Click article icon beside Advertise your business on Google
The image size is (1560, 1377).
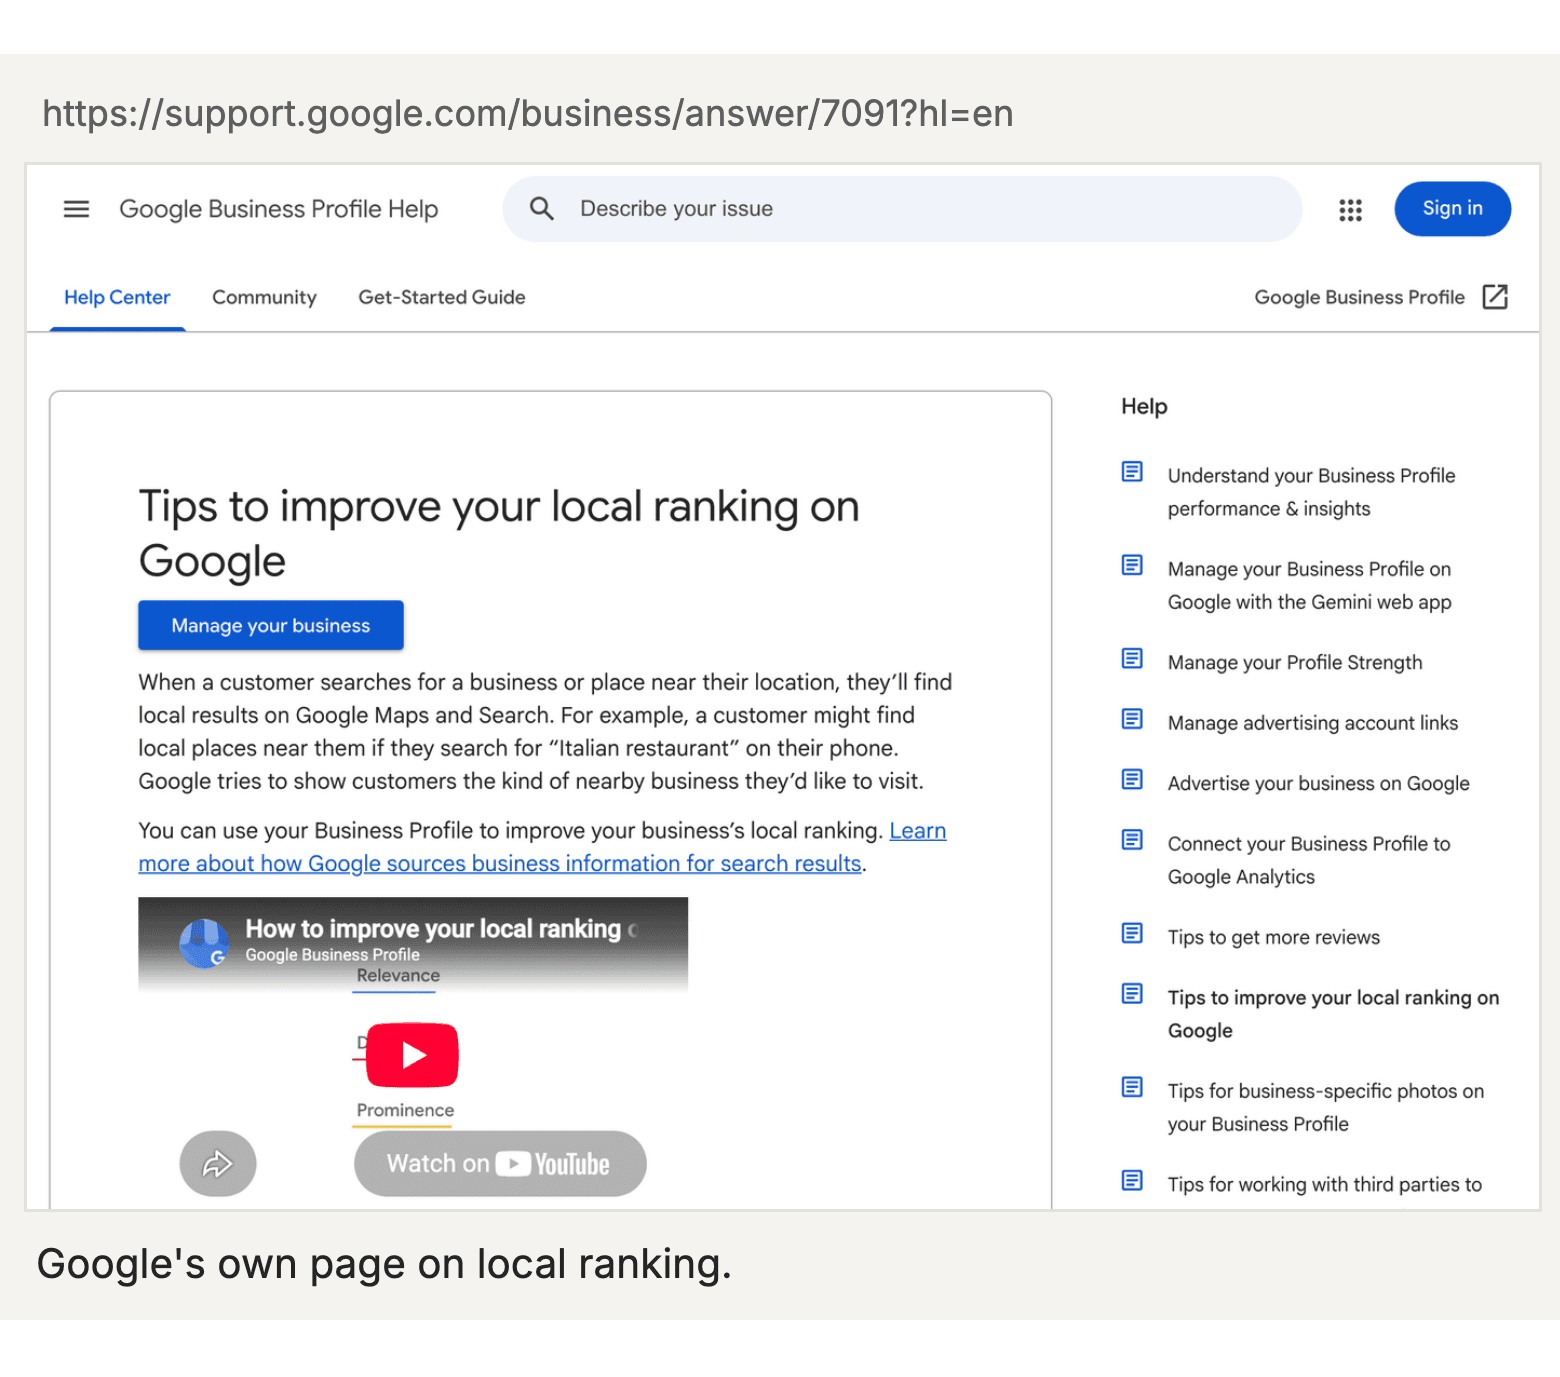1132,780
